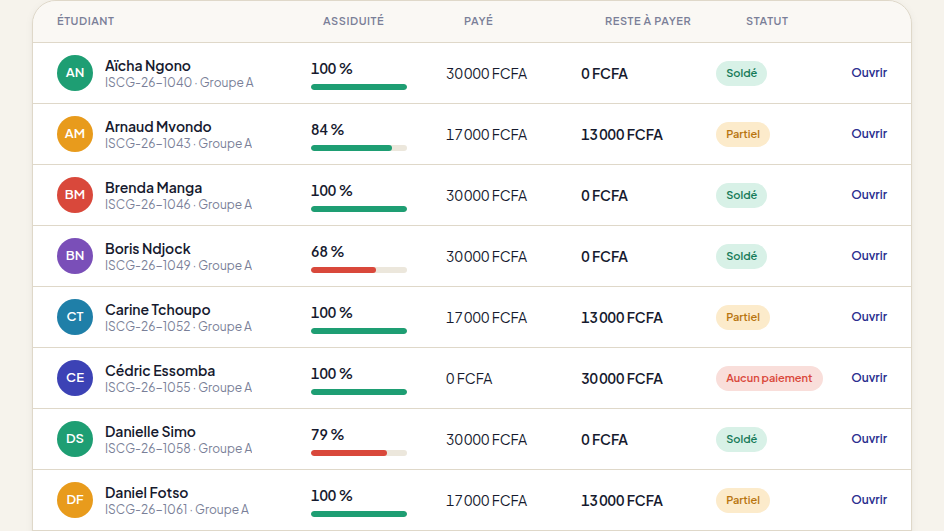Click the AN avatar for Aïcha Ngono
Image resolution: width=944 pixels, height=531 pixels.
point(75,73)
